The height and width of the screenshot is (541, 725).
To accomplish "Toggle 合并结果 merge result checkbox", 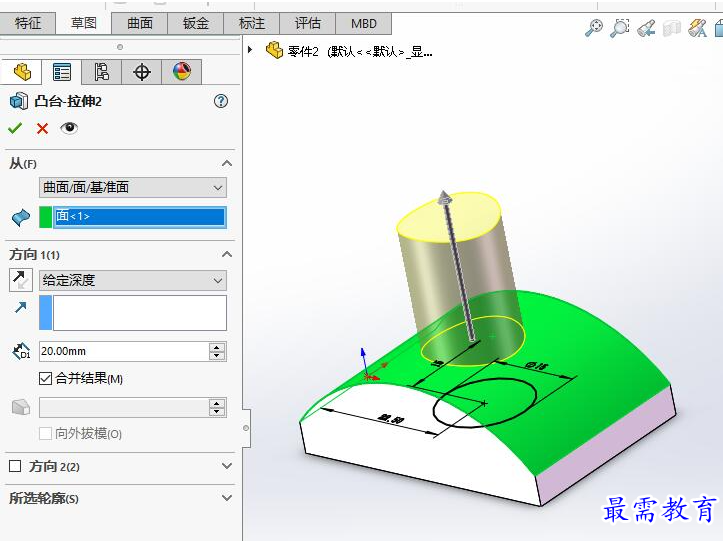I will [x=45, y=379].
